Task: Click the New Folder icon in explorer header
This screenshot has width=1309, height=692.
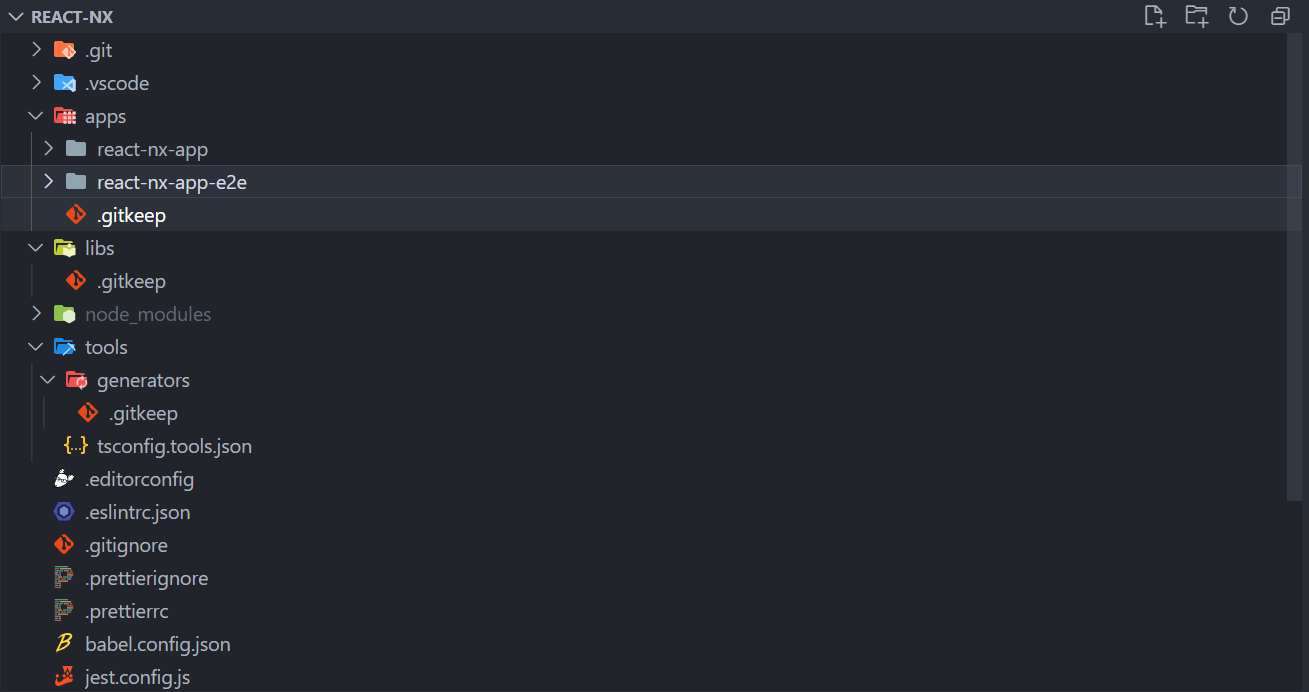Action: tap(1197, 16)
